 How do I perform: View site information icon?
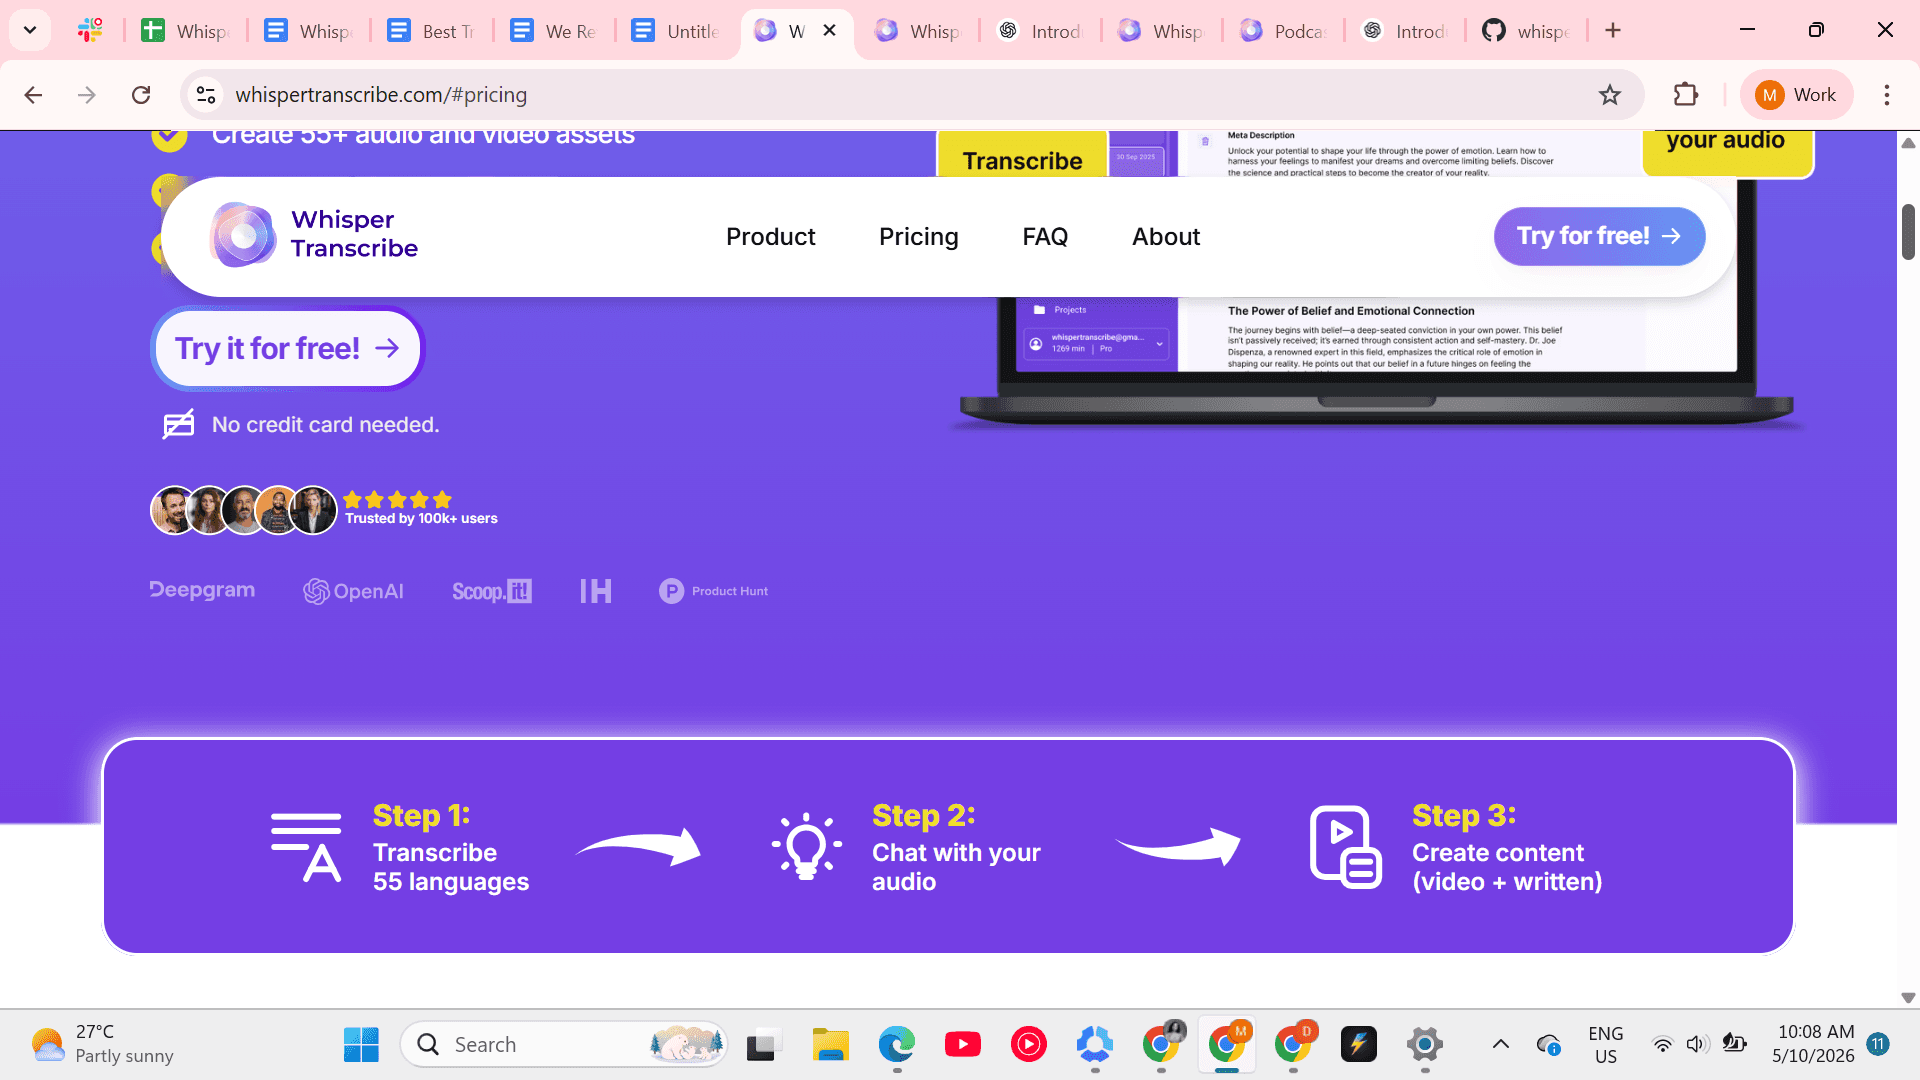click(x=206, y=95)
